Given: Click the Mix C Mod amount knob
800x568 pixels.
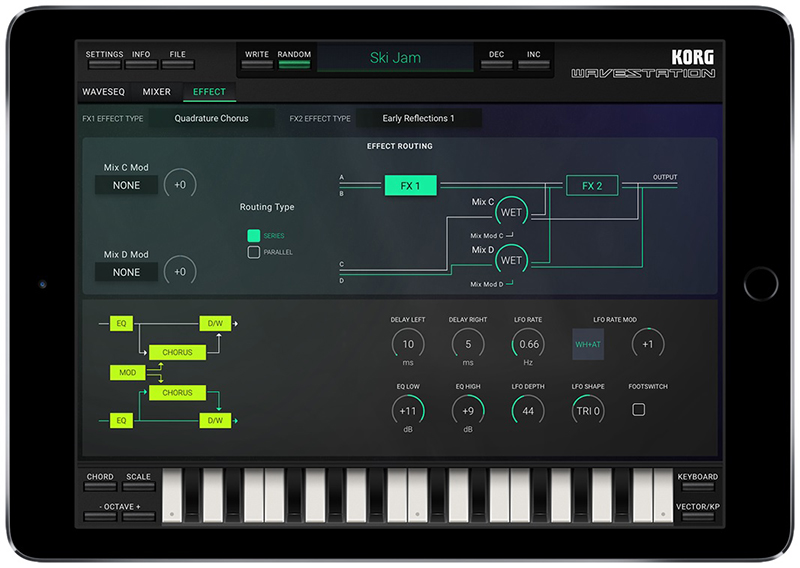Looking at the screenshot, I should point(180,185).
